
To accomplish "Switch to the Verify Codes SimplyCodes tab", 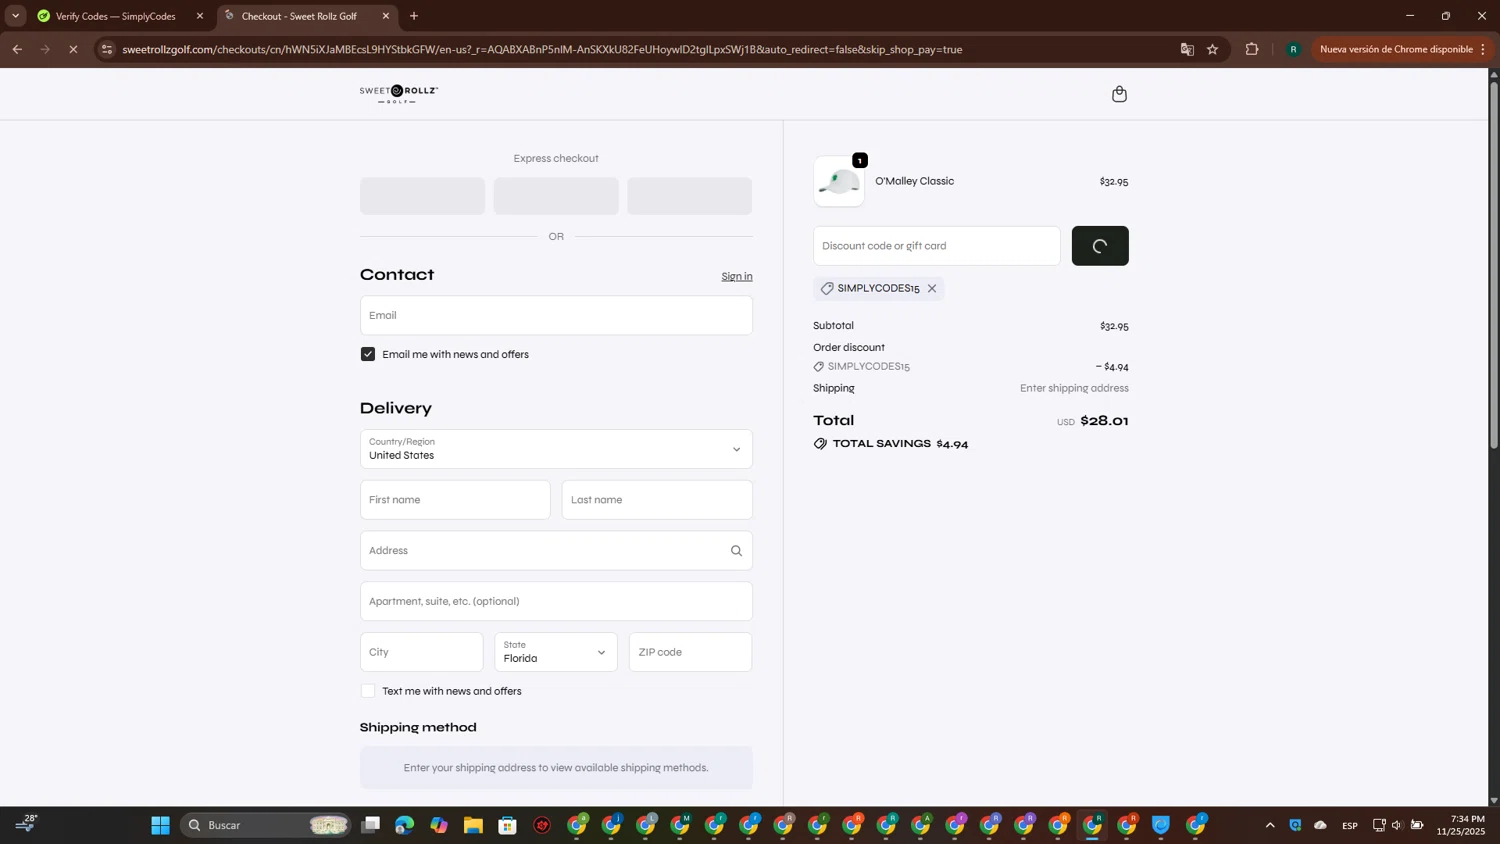I will coord(117,16).
